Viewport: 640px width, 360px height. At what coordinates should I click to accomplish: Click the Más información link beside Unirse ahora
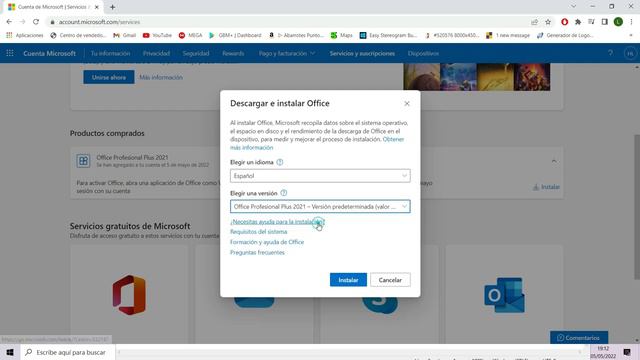click(x=161, y=77)
